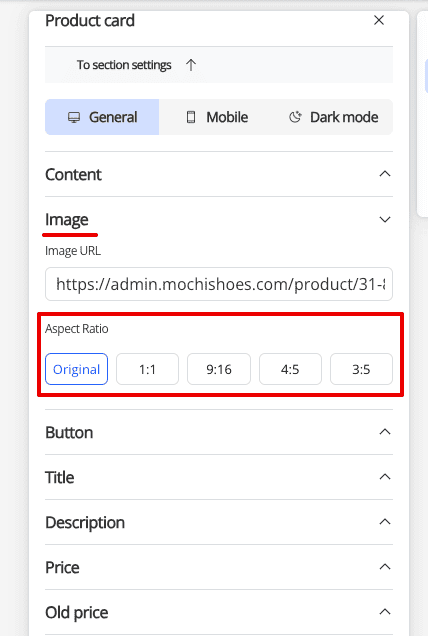The height and width of the screenshot is (636, 428).
Task: Switch to the Dark mode tab
Action: tap(334, 117)
